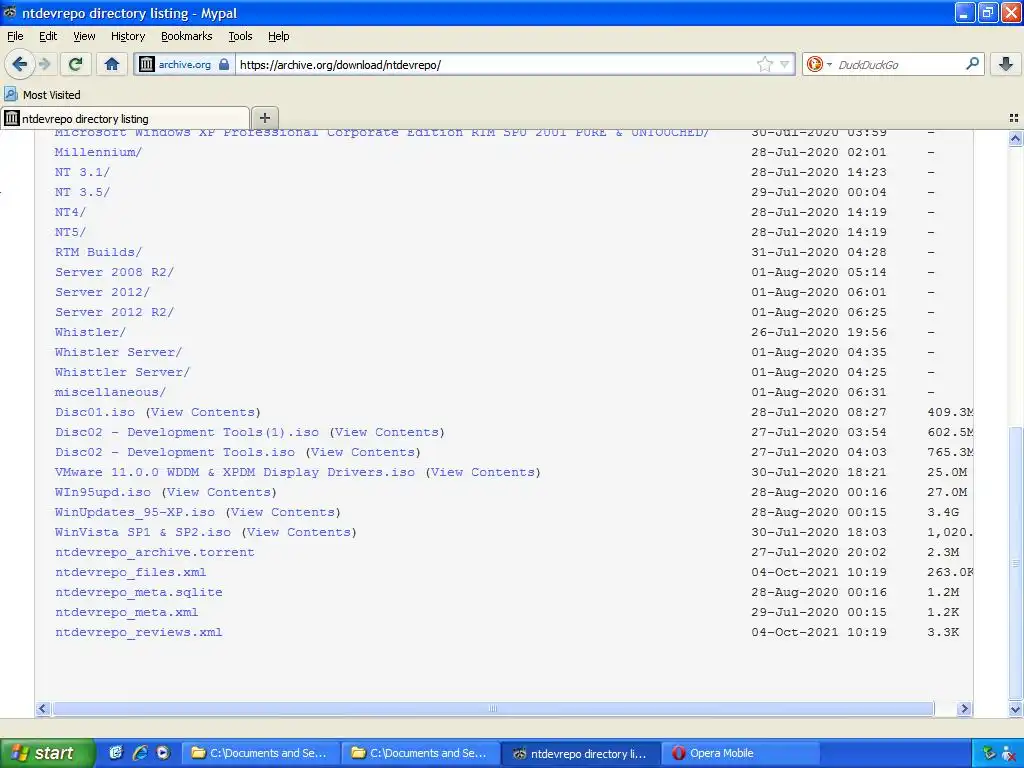Open the Server 2012/ folder link

tap(103, 292)
